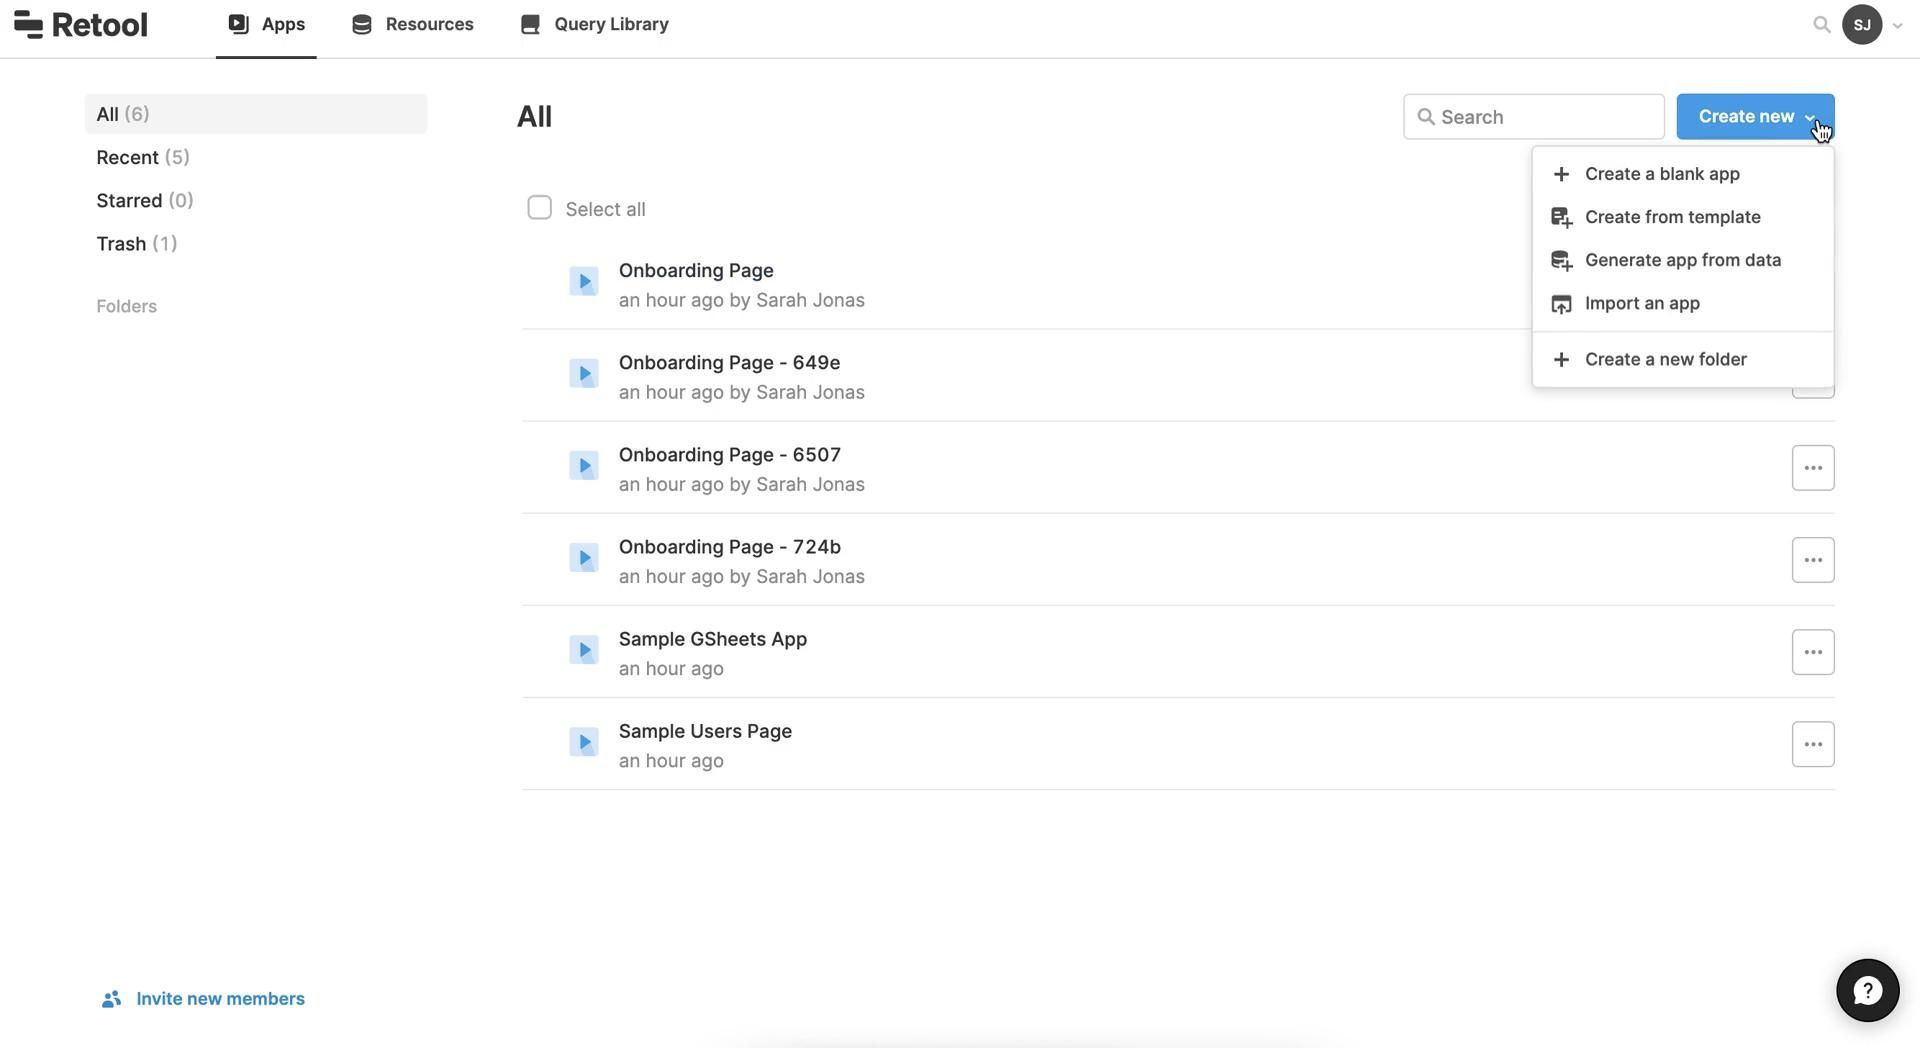Open the Onboarding Page - 649e app
The width and height of the screenshot is (1920, 1048).
[729, 363]
